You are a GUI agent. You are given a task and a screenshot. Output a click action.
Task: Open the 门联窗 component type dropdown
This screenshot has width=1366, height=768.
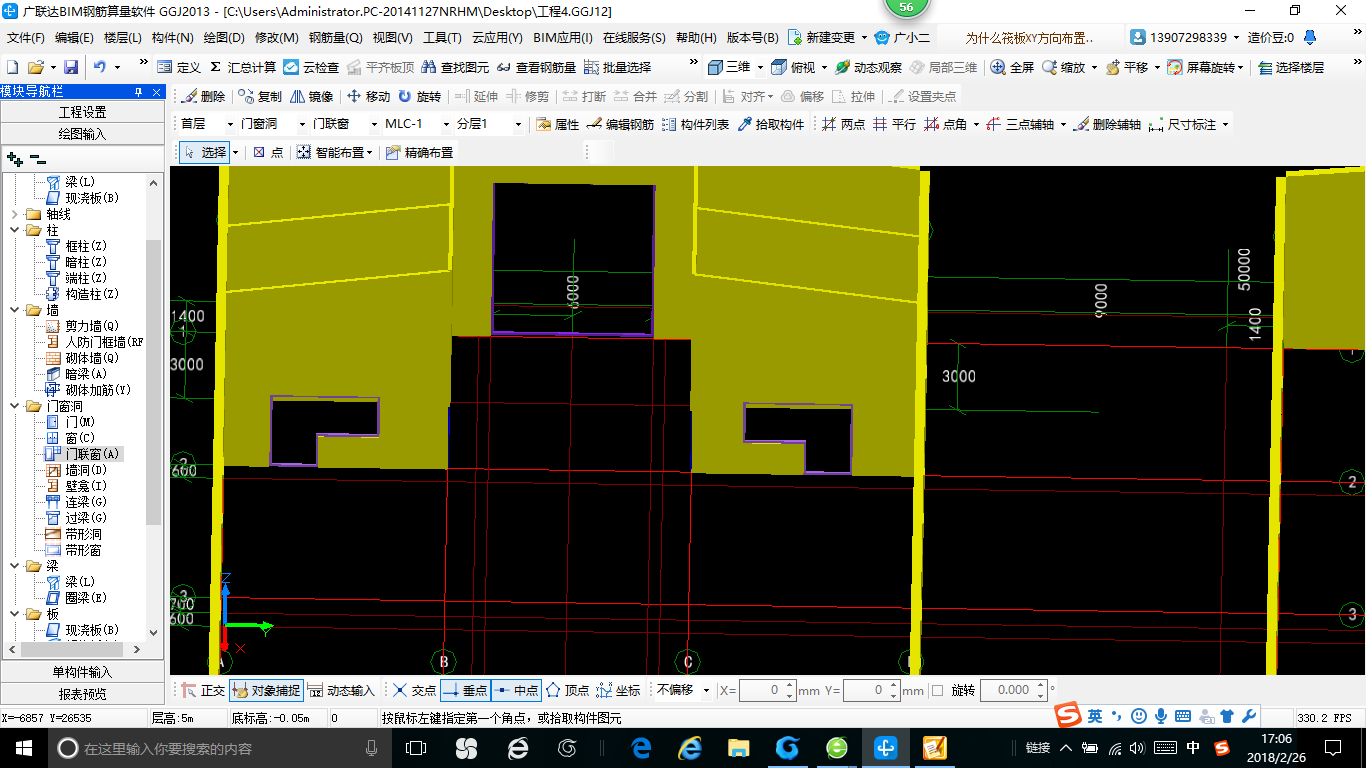[x=374, y=124]
